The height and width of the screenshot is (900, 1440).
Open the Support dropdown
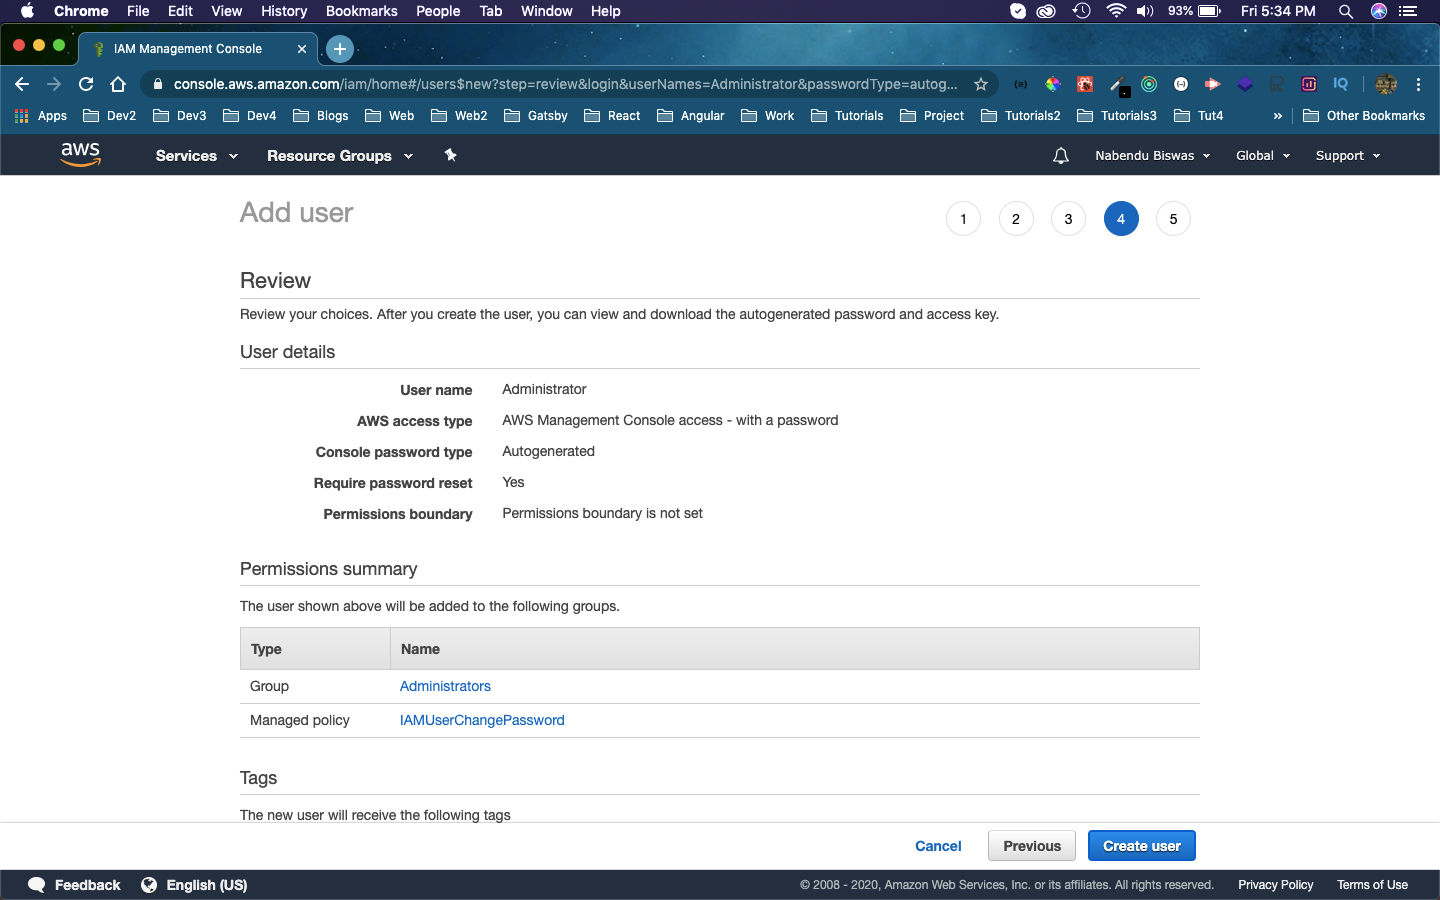click(1348, 156)
